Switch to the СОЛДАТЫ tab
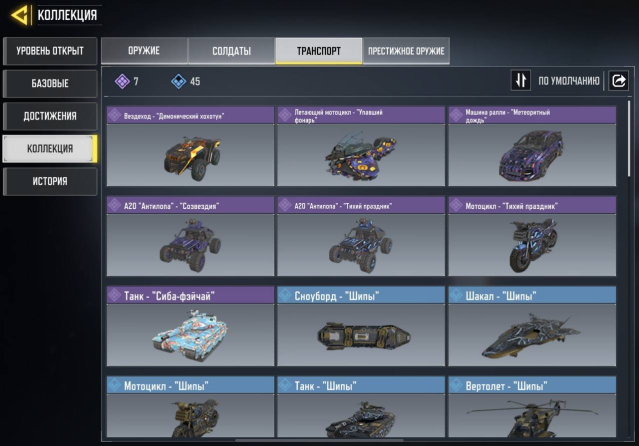This screenshot has width=639, height=446. pos(231,51)
